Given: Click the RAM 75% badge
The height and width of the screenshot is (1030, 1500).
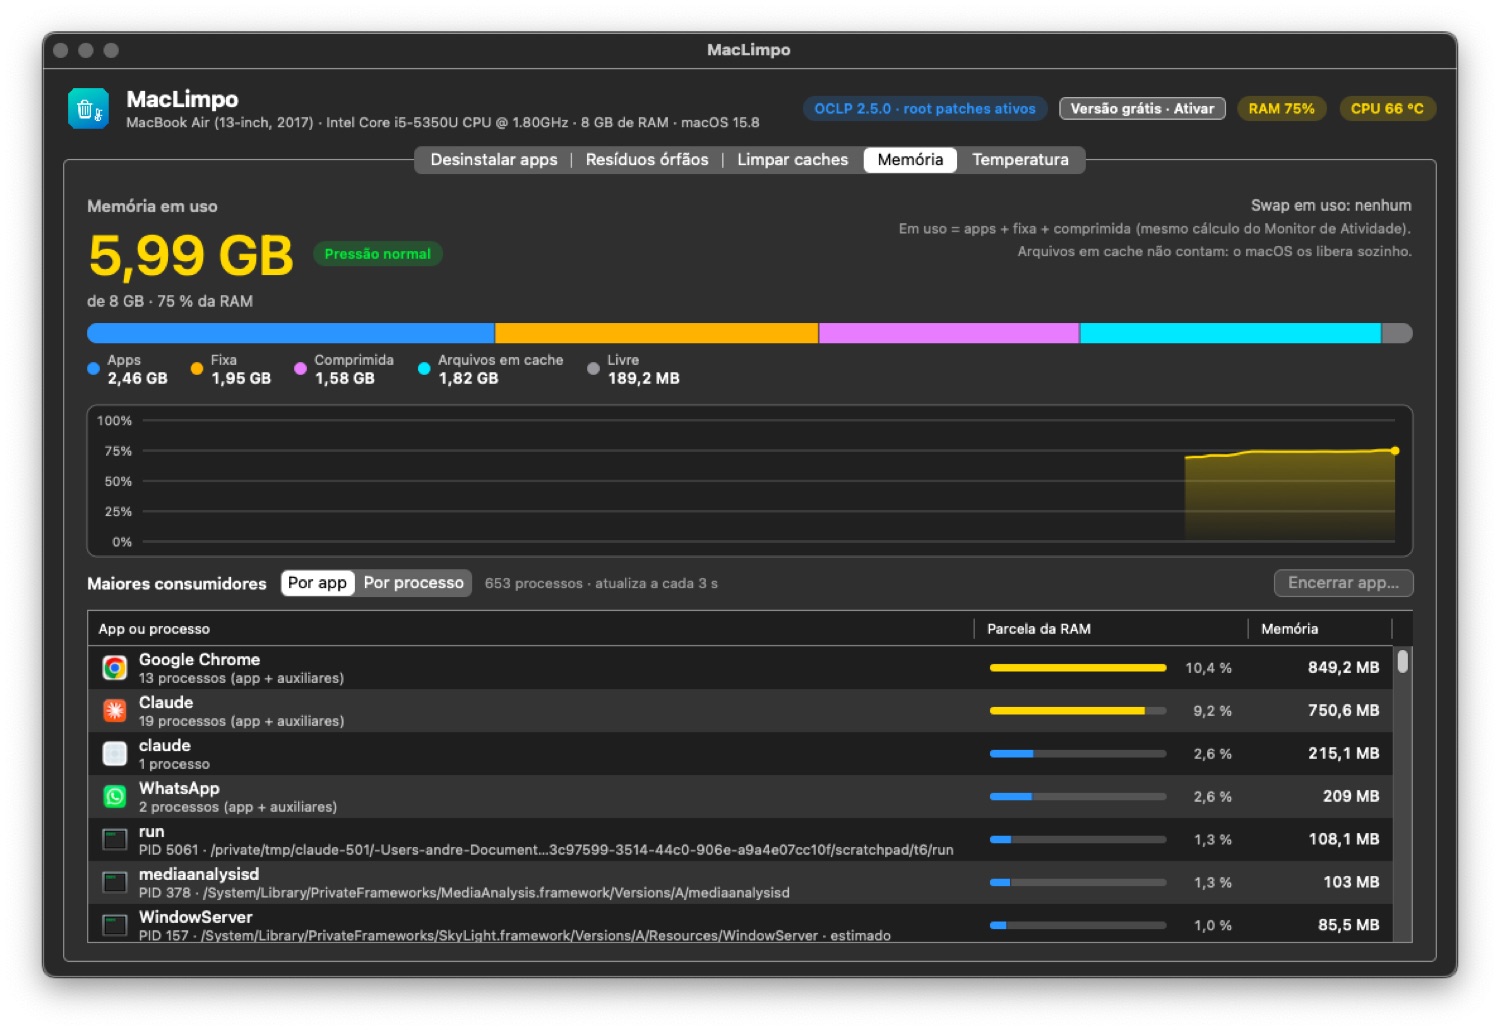Looking at the screenshot, I should 1281,109.
